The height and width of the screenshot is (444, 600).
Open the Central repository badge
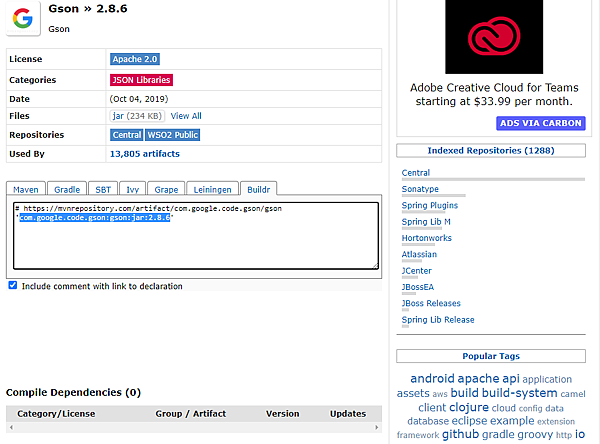pyautogui.click(x=127, y=135)
